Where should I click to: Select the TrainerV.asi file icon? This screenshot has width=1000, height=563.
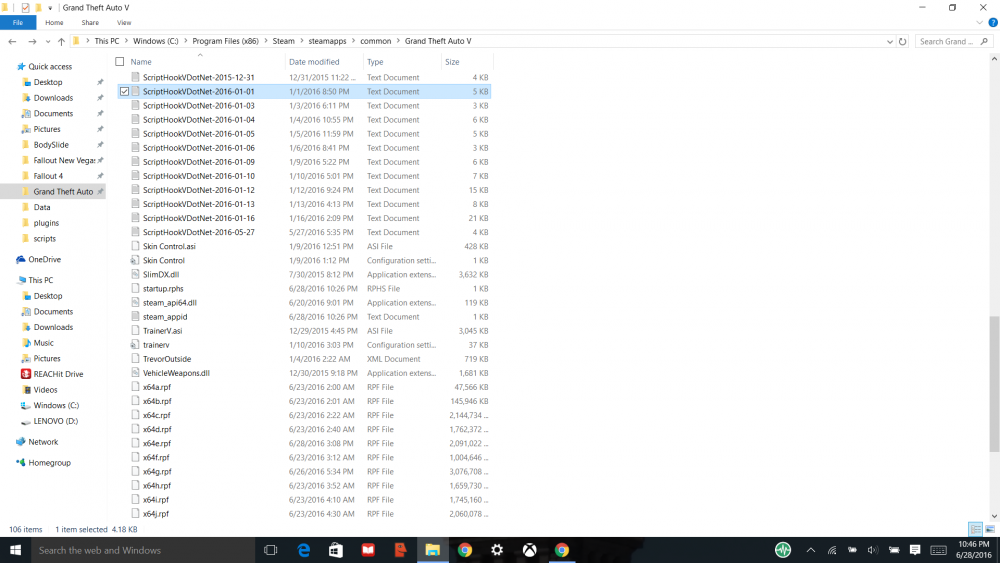tap(135, 330)
